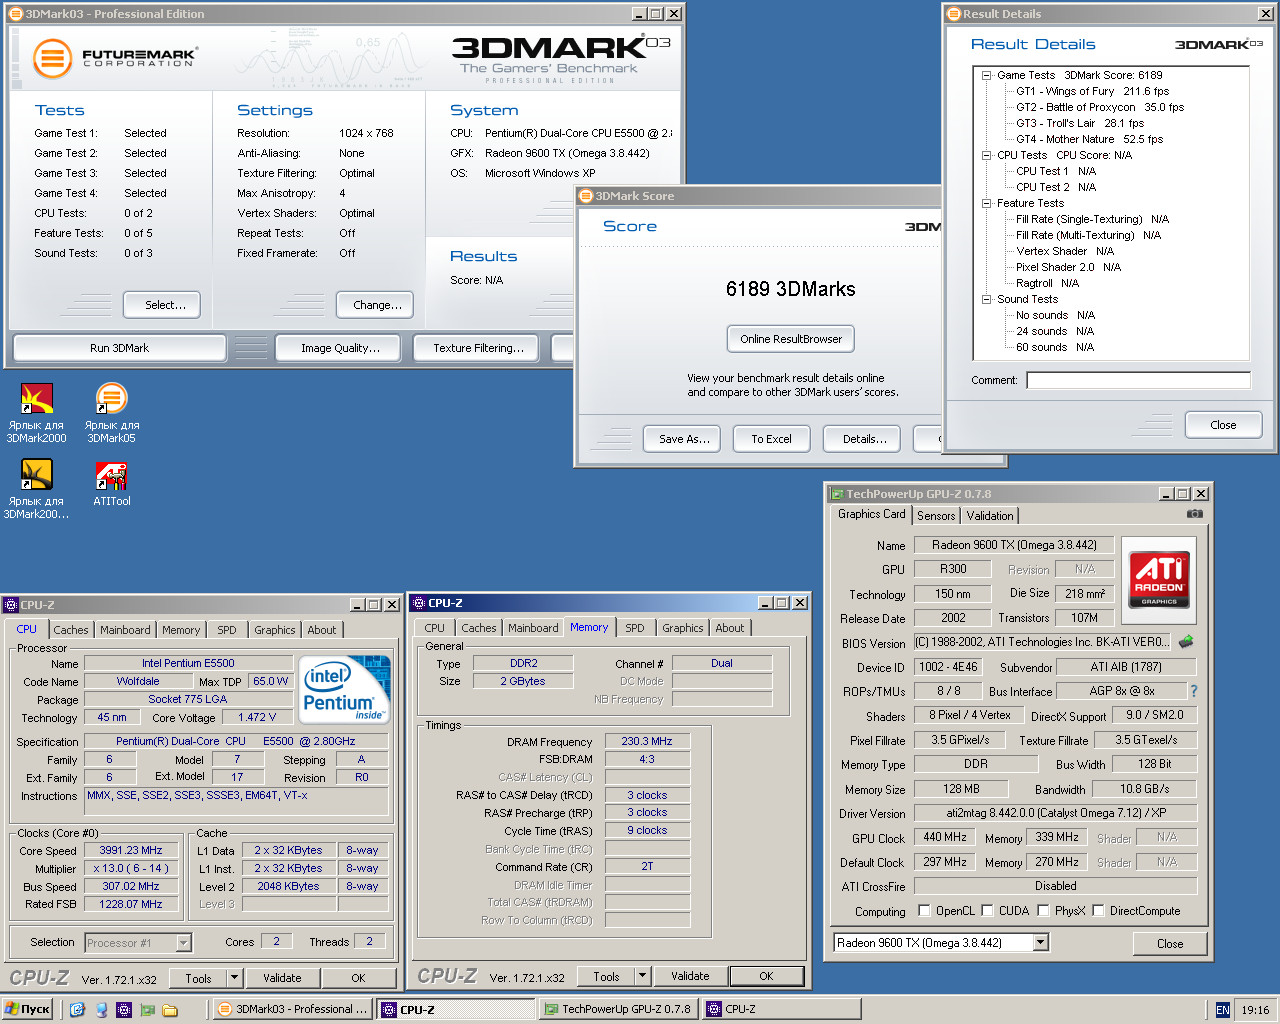Collapse the CPU Tests tree node

[986, 155]
